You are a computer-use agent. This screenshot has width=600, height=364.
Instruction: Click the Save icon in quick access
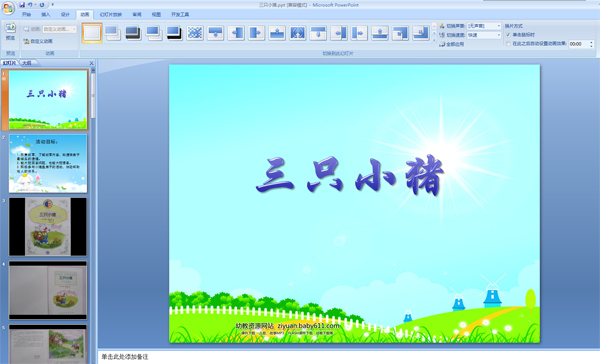pos(22,5)
